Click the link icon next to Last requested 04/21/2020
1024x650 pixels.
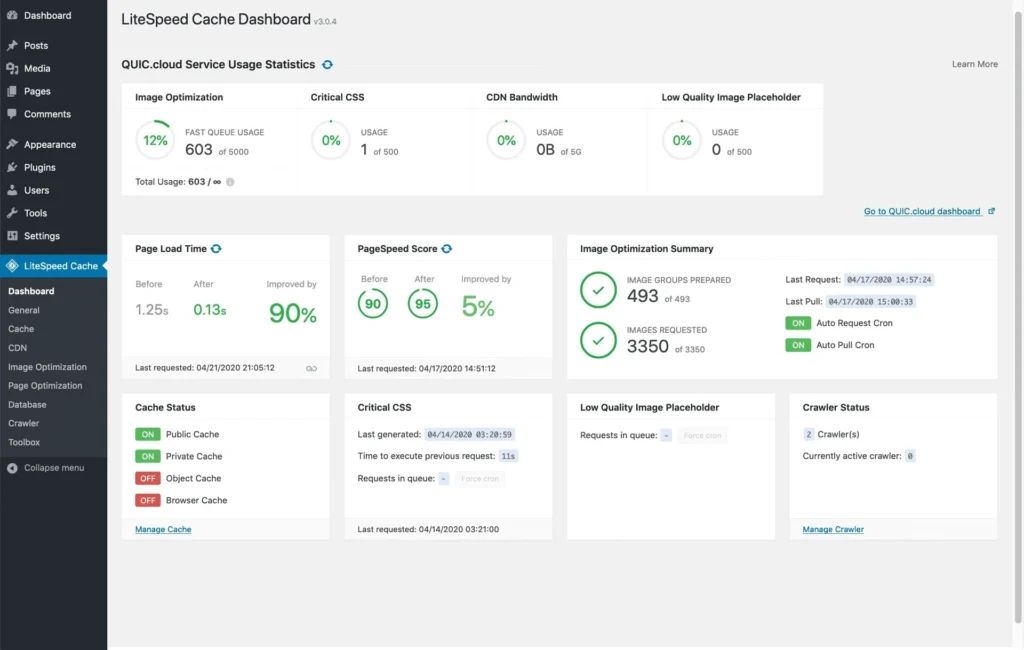point(312,368)
